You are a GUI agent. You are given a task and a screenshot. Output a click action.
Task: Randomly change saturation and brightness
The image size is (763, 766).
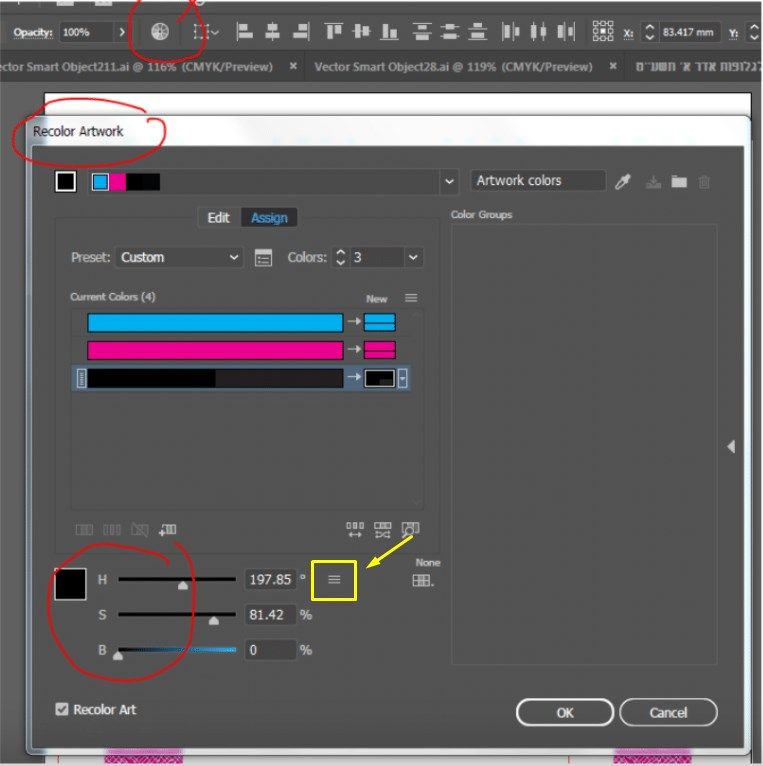(x=382, y=530)
